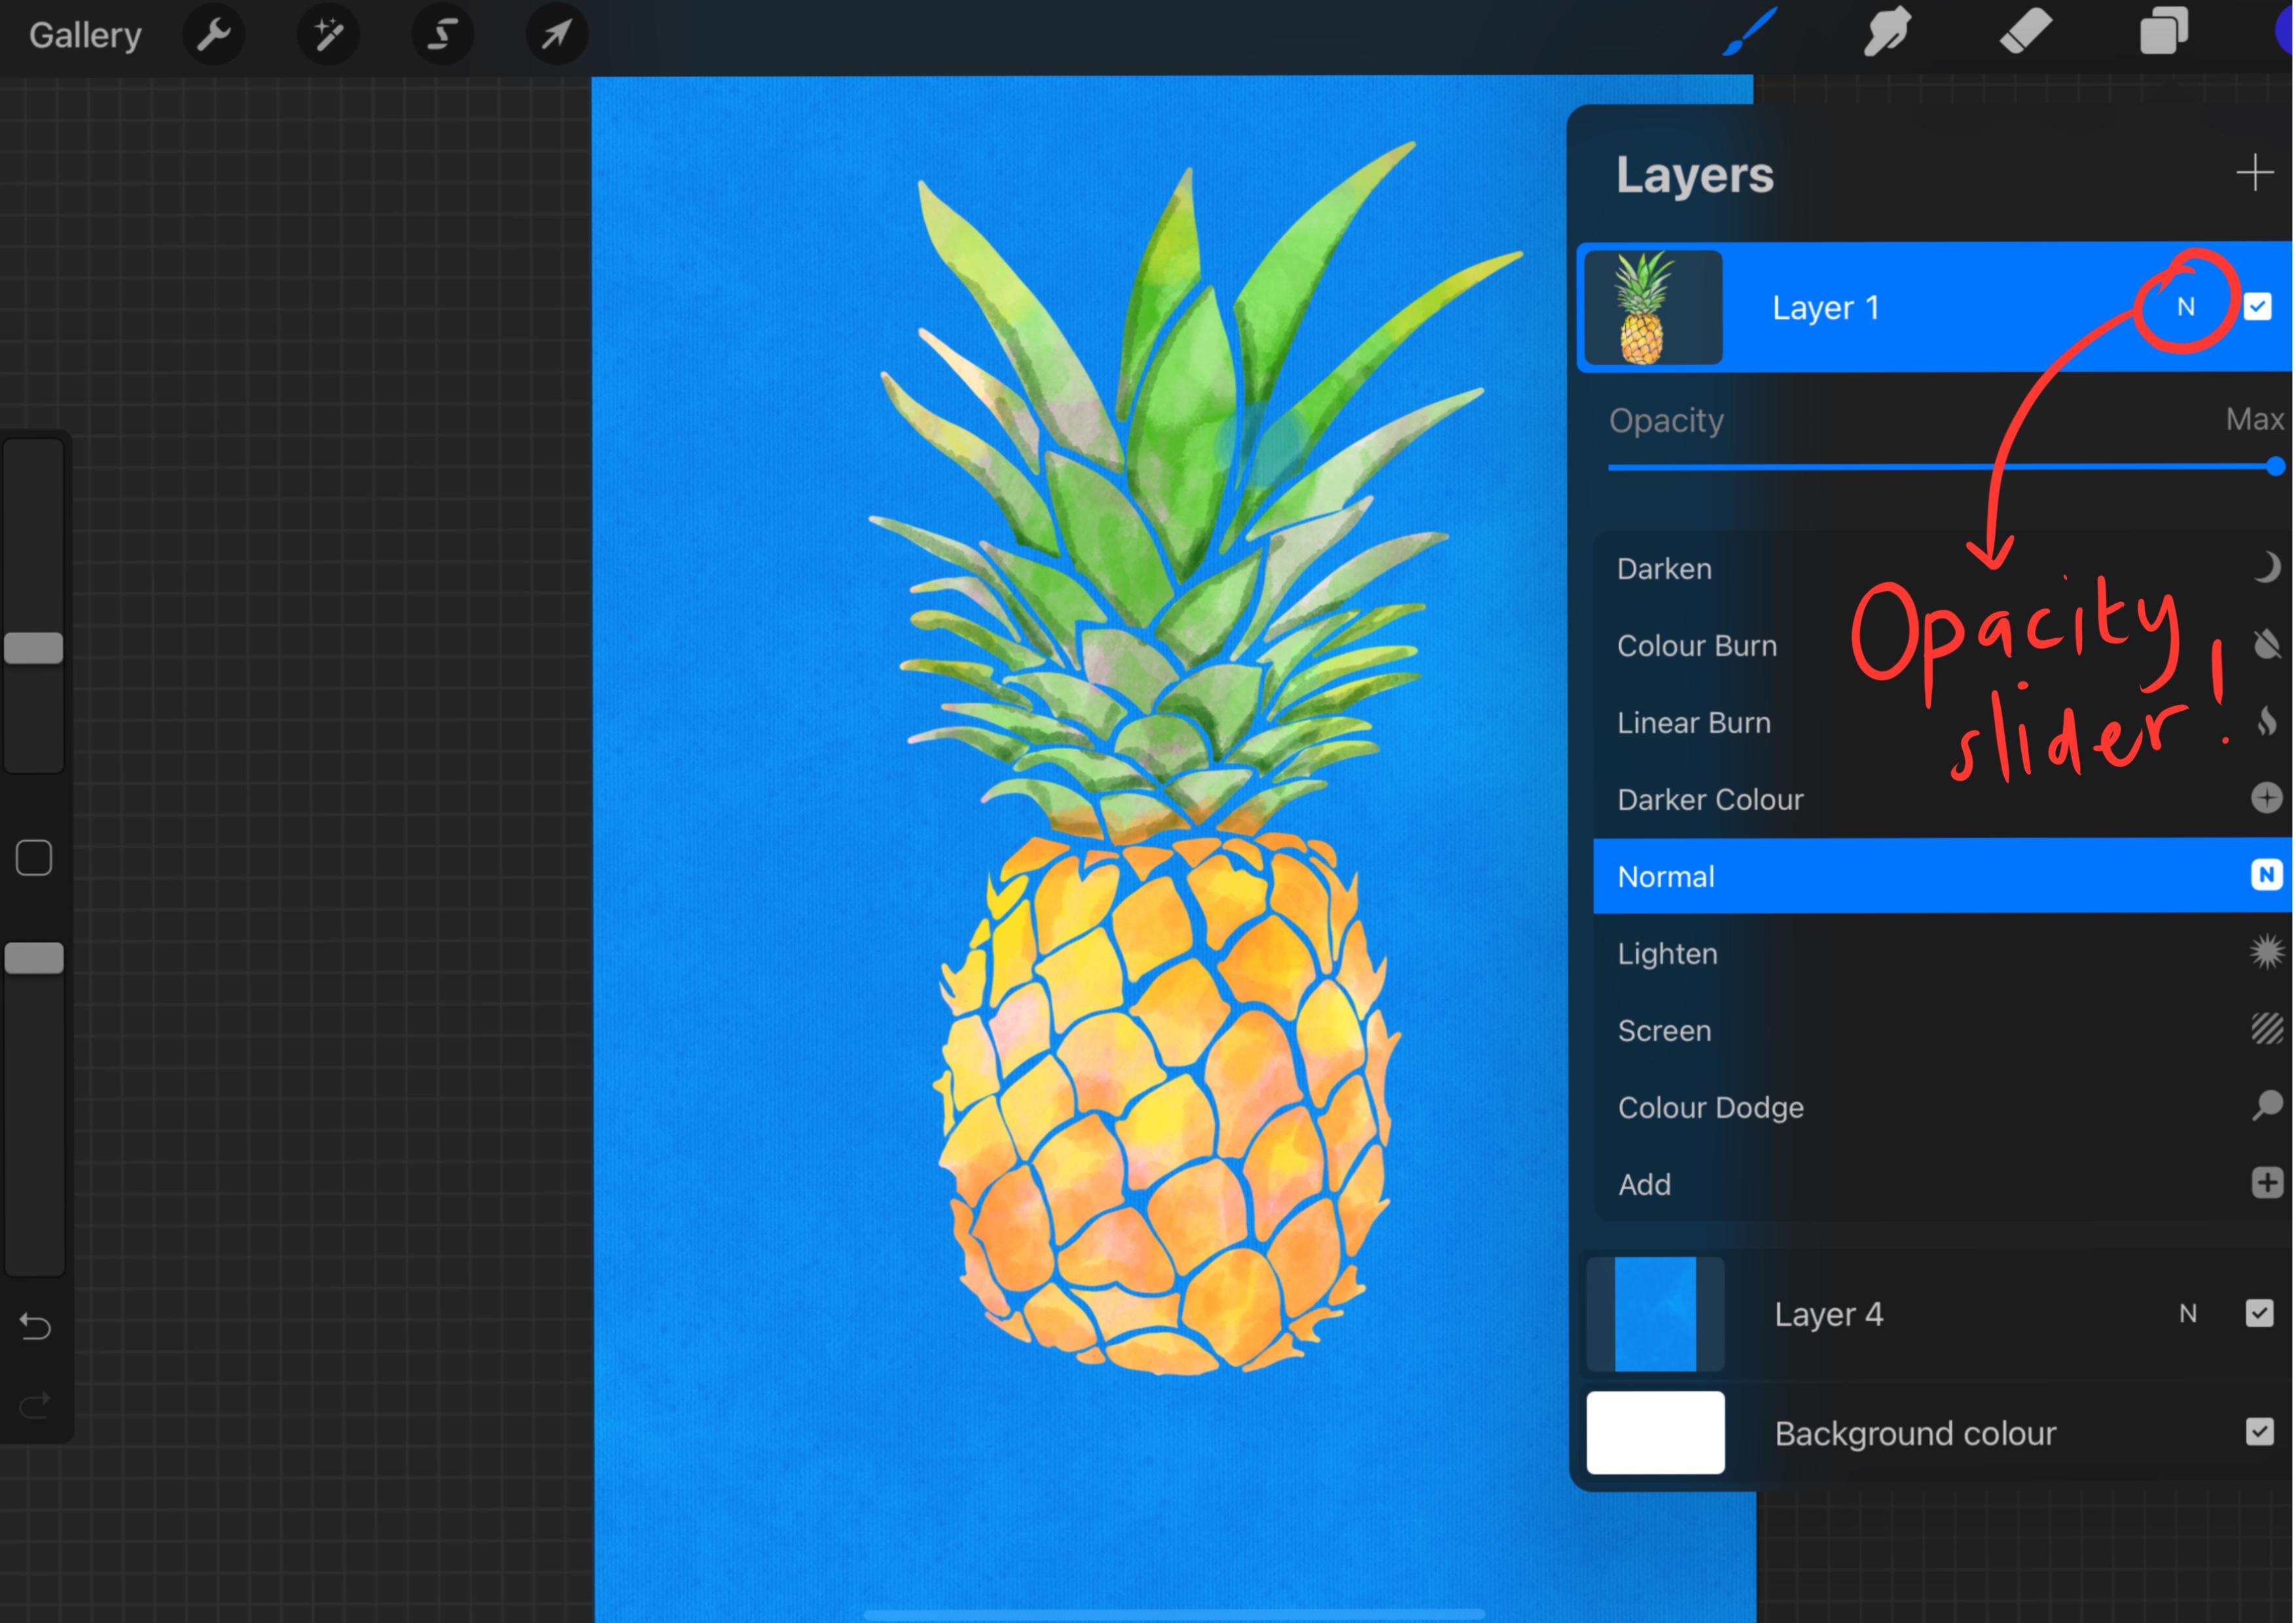This screenshot has height=1623, width=2296.
Task: Add a new layer with the plus button
Action: point(2256,174)
